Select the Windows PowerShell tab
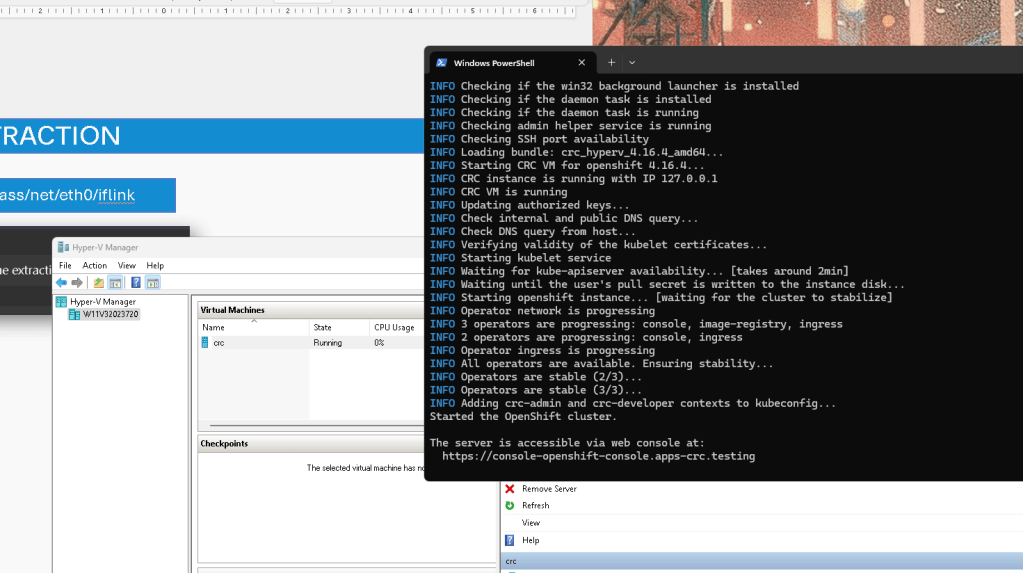1023x573 pixels. tap(512, 63)
